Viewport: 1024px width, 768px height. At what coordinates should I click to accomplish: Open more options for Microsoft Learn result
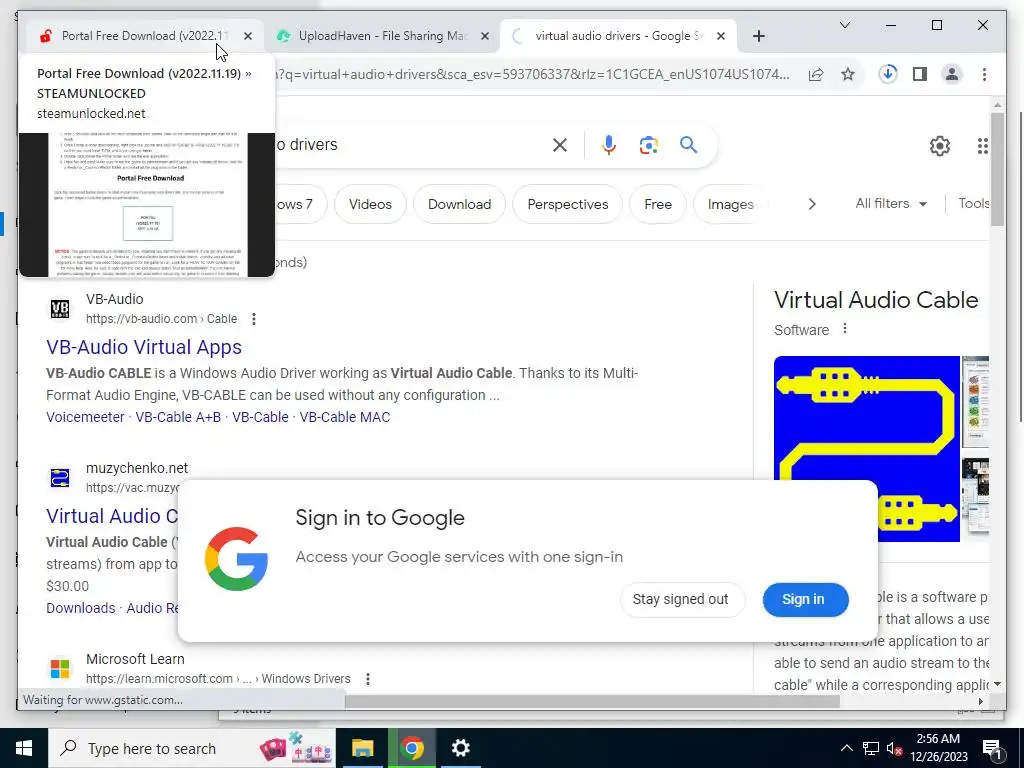click(x=368, y=679)
